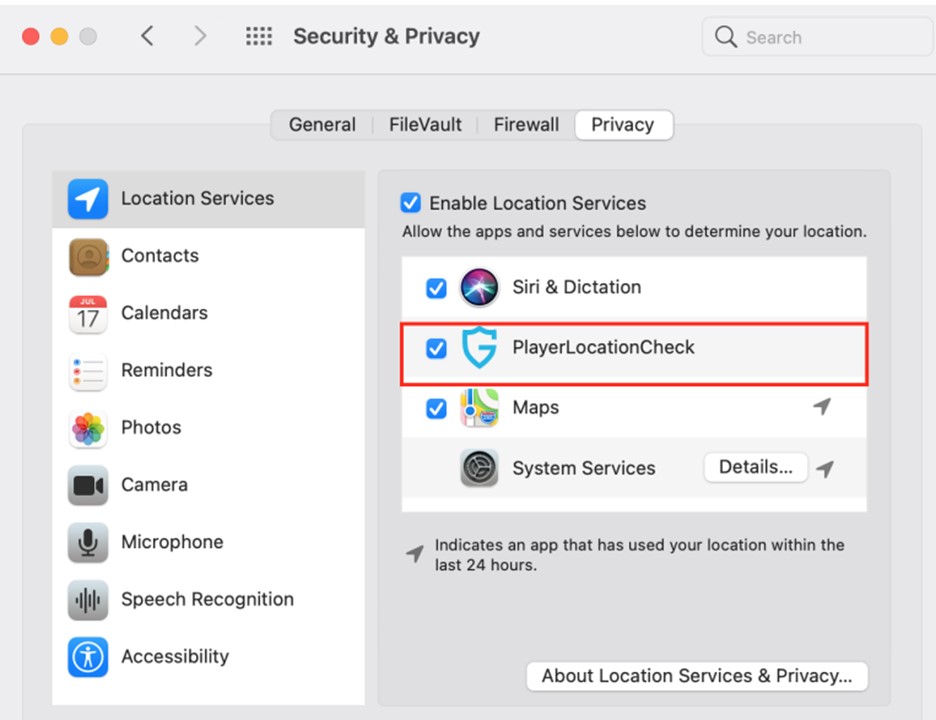Switch to the FileVault tab
936x720 pixels.
pos(425,125)
